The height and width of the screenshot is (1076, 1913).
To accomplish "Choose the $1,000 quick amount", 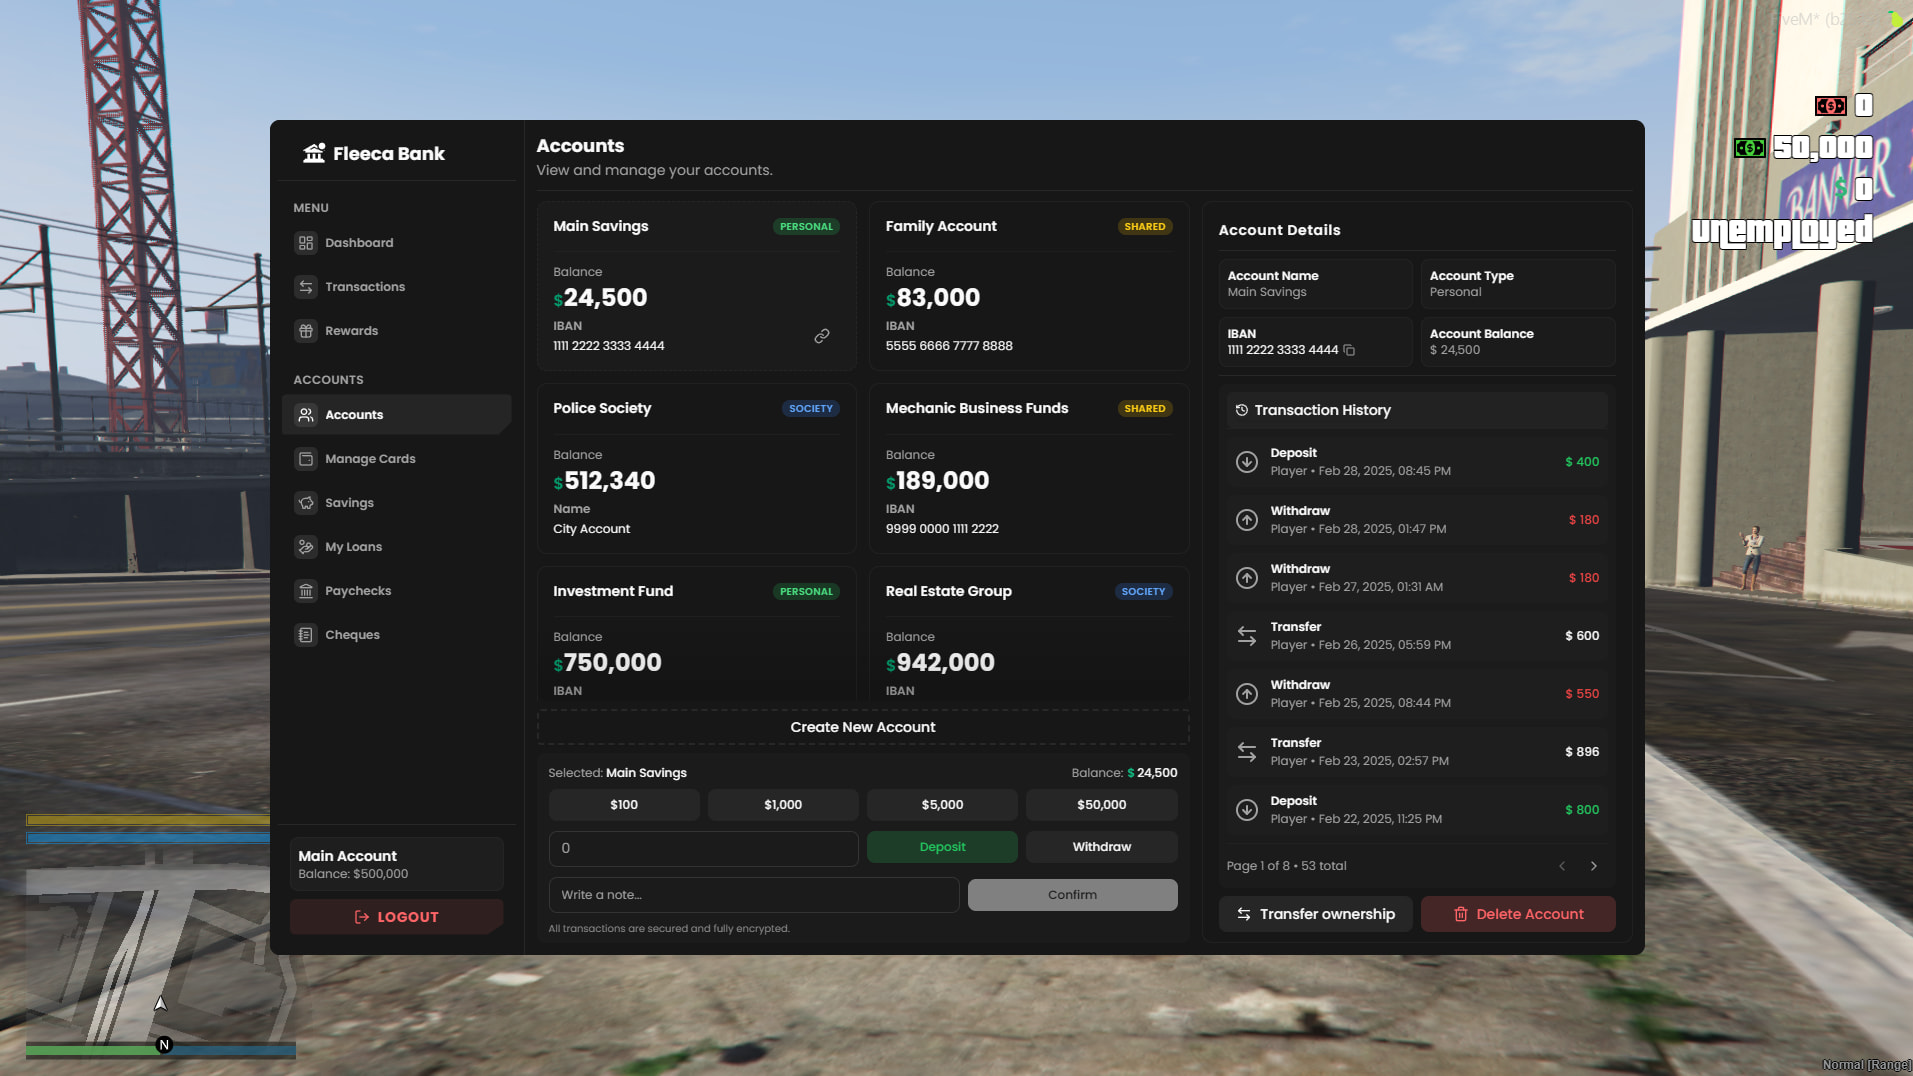I will pos(783,805).
